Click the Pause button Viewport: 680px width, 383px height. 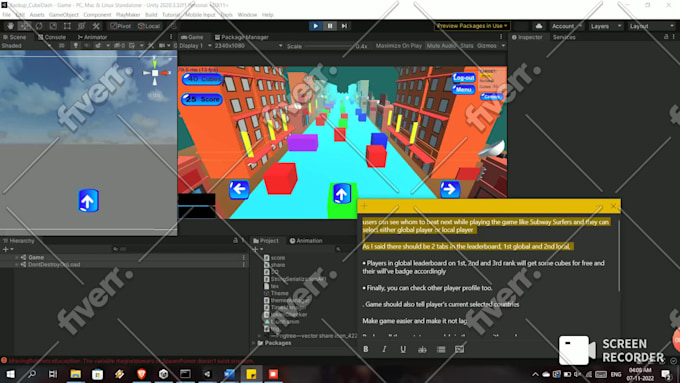(x=330, y=26)
